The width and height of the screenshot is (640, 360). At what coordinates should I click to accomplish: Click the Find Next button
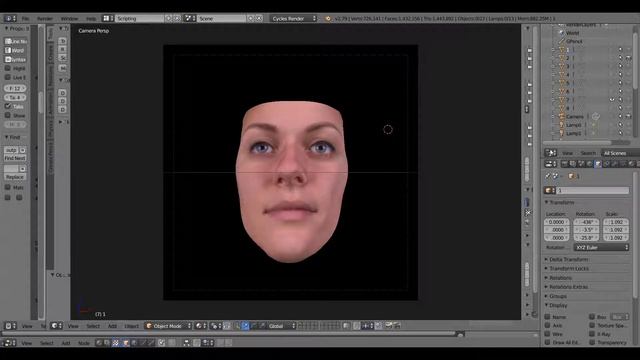[15, 158]
